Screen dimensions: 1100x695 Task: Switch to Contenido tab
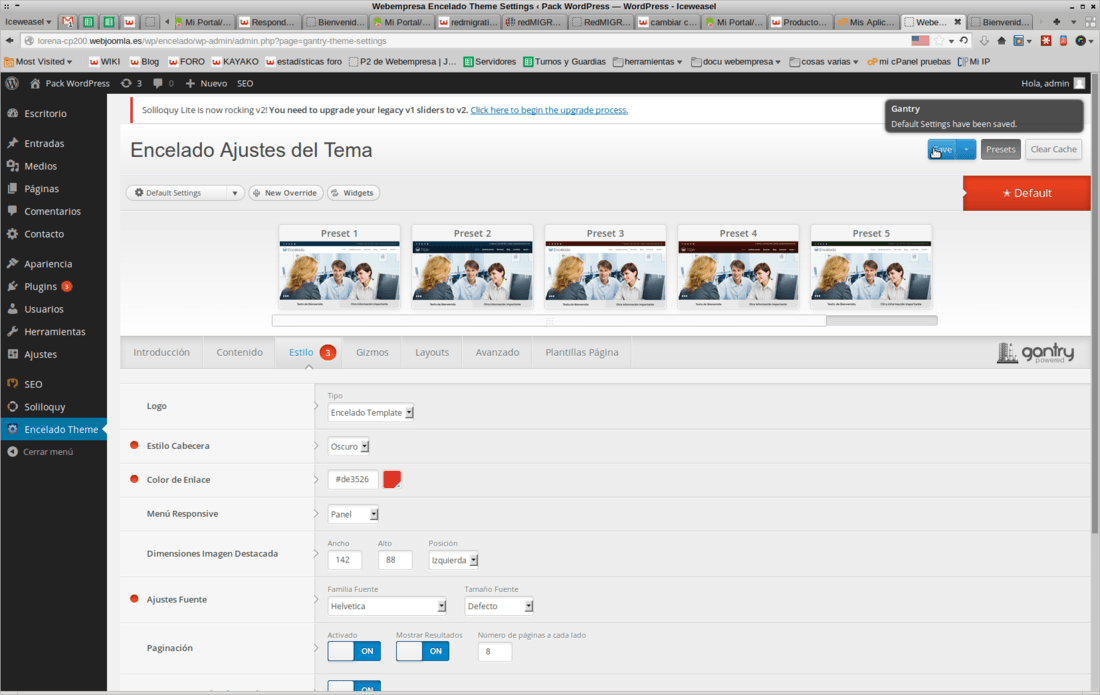[x=239, y=352]
